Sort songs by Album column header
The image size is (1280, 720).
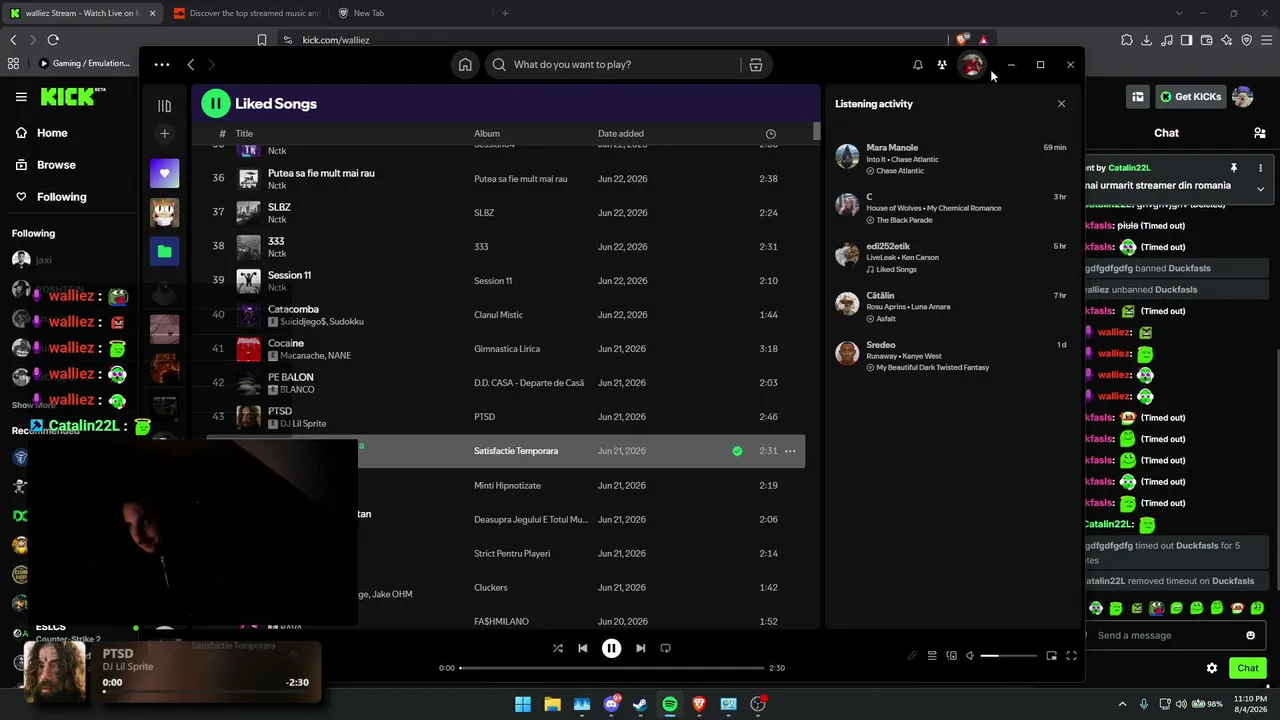pos(487,133)
